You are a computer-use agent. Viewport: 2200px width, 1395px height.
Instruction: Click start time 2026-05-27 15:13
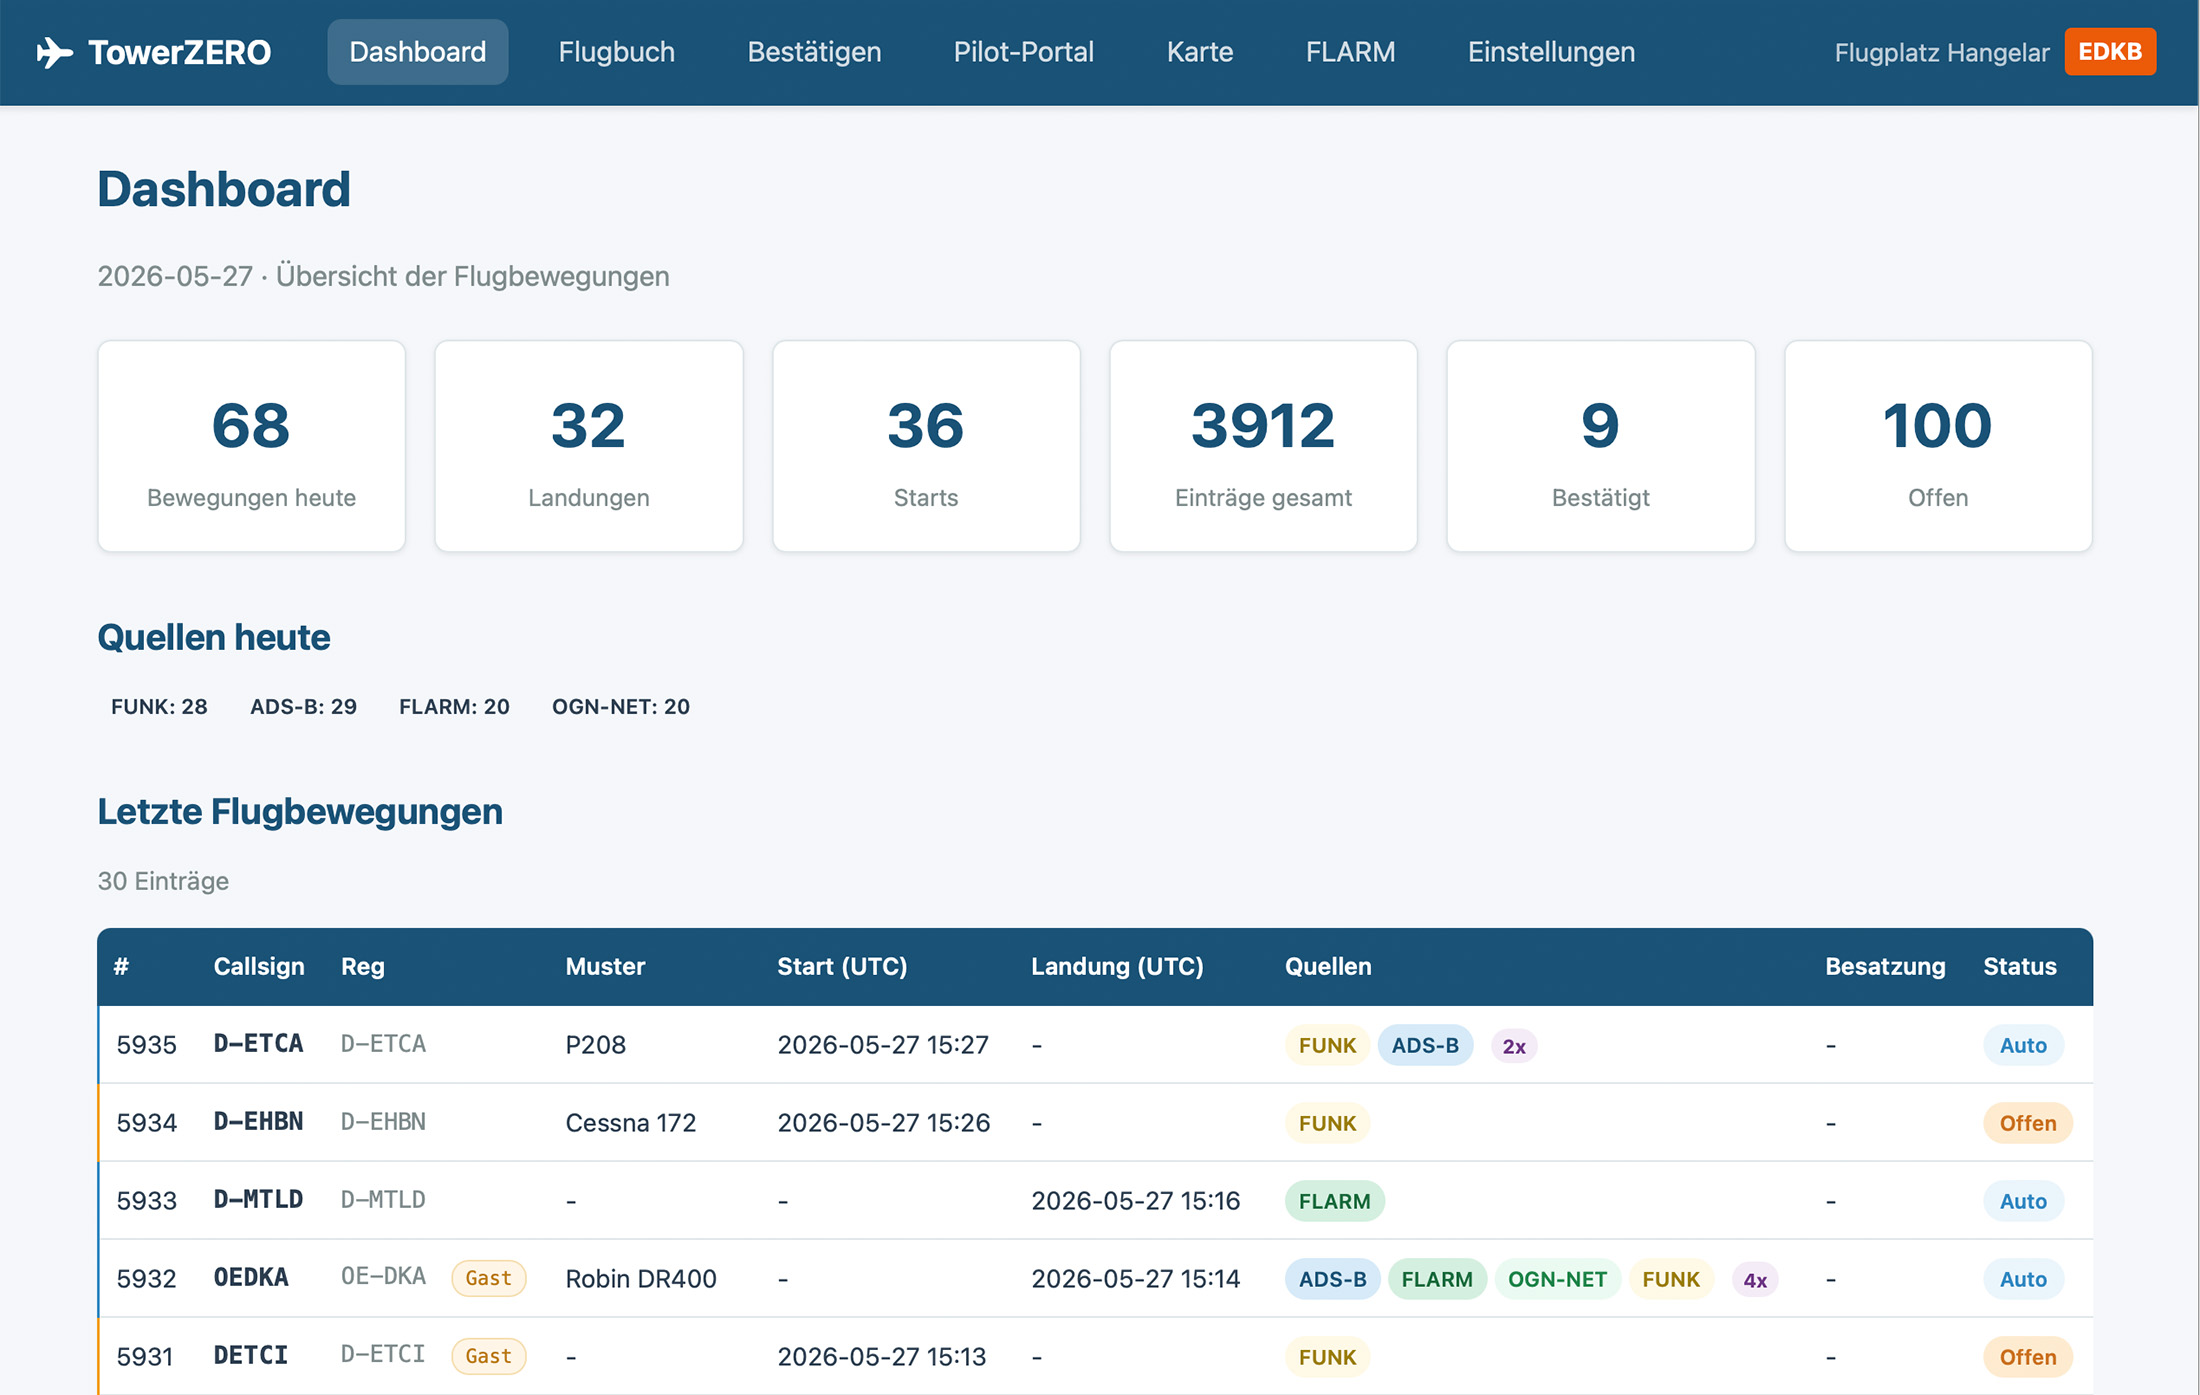click(882, 1356)
